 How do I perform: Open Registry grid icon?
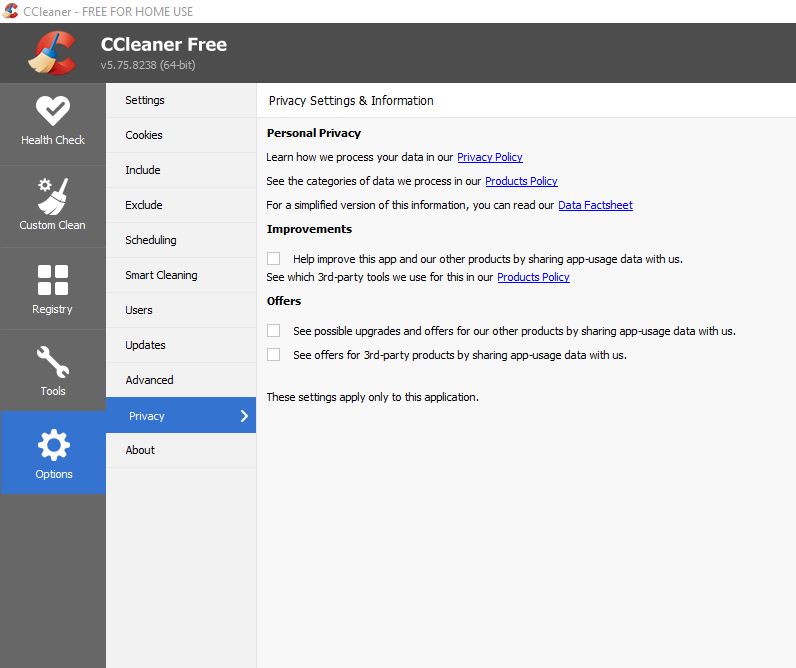53,280
